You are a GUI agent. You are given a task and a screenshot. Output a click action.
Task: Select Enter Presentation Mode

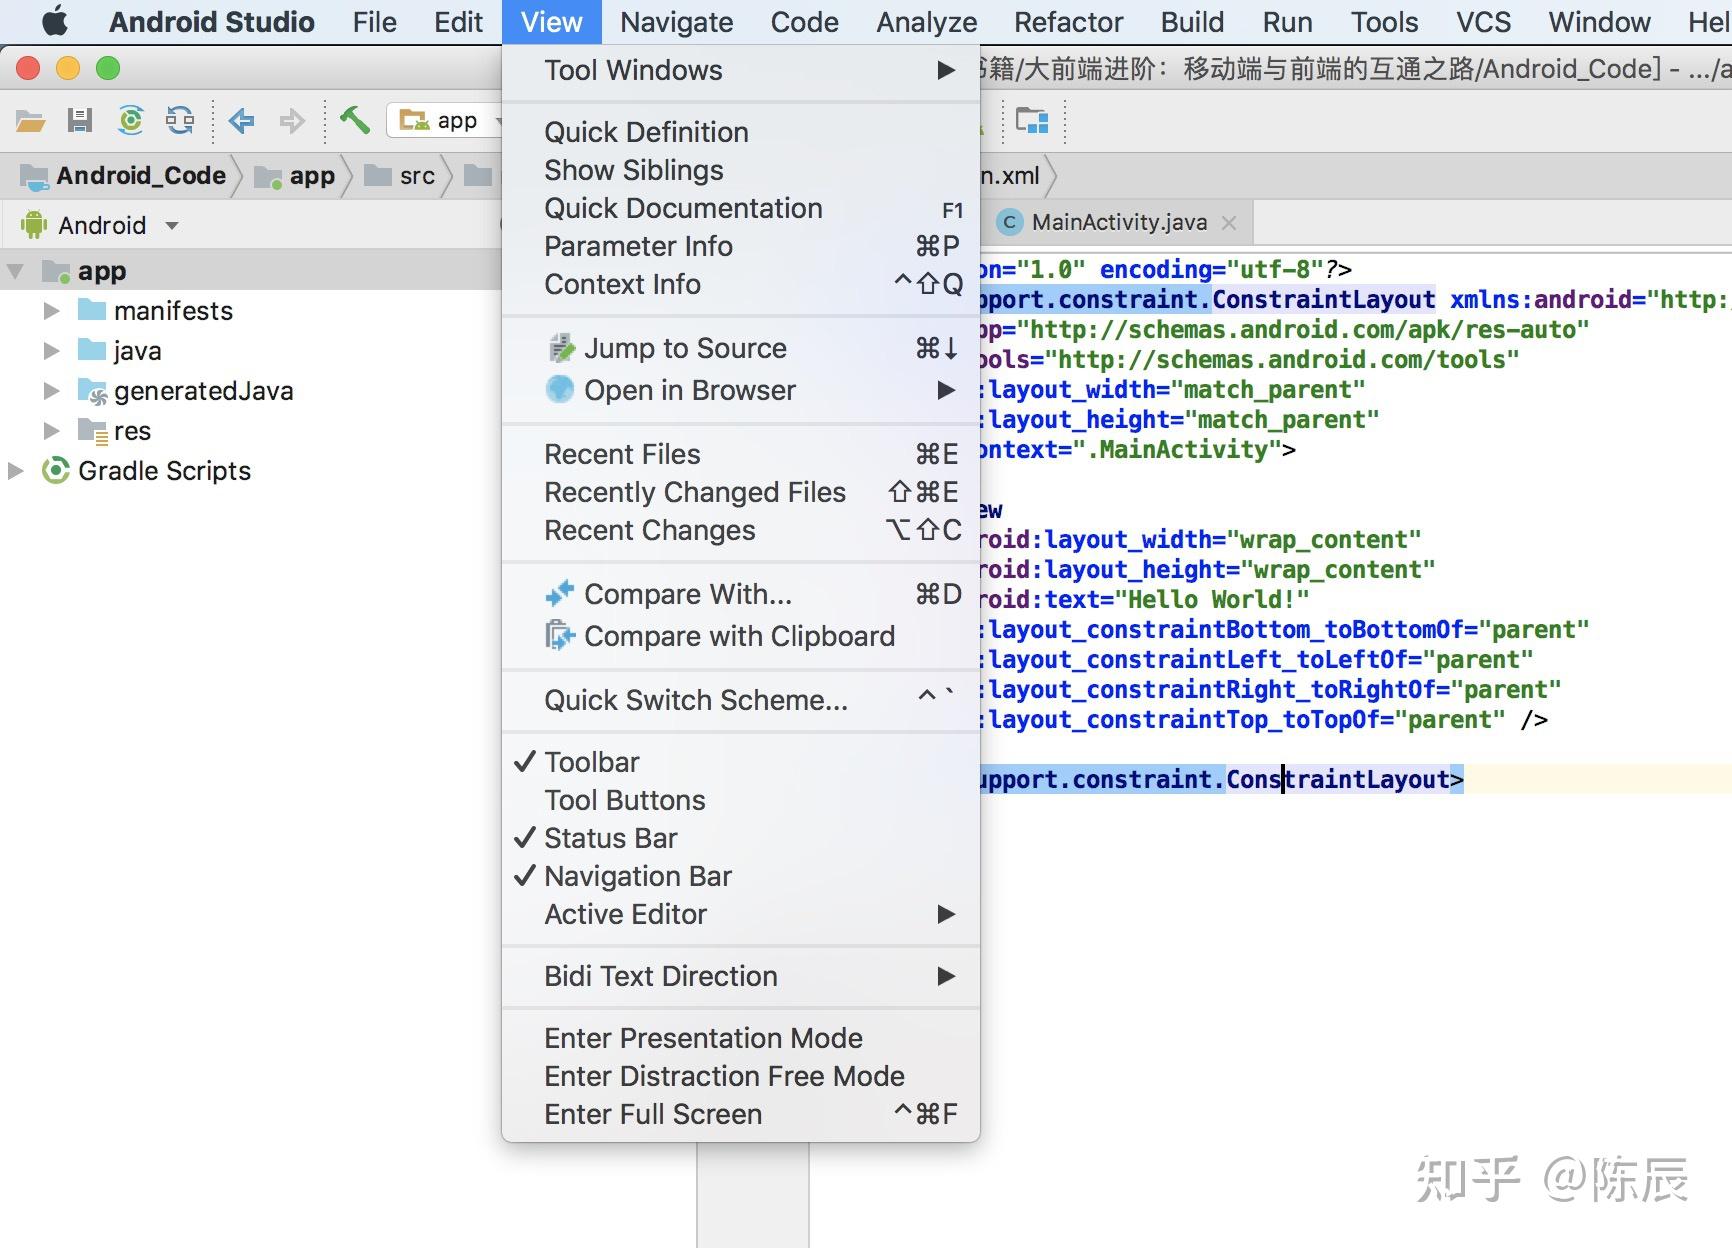click(x=741, y=1038)
